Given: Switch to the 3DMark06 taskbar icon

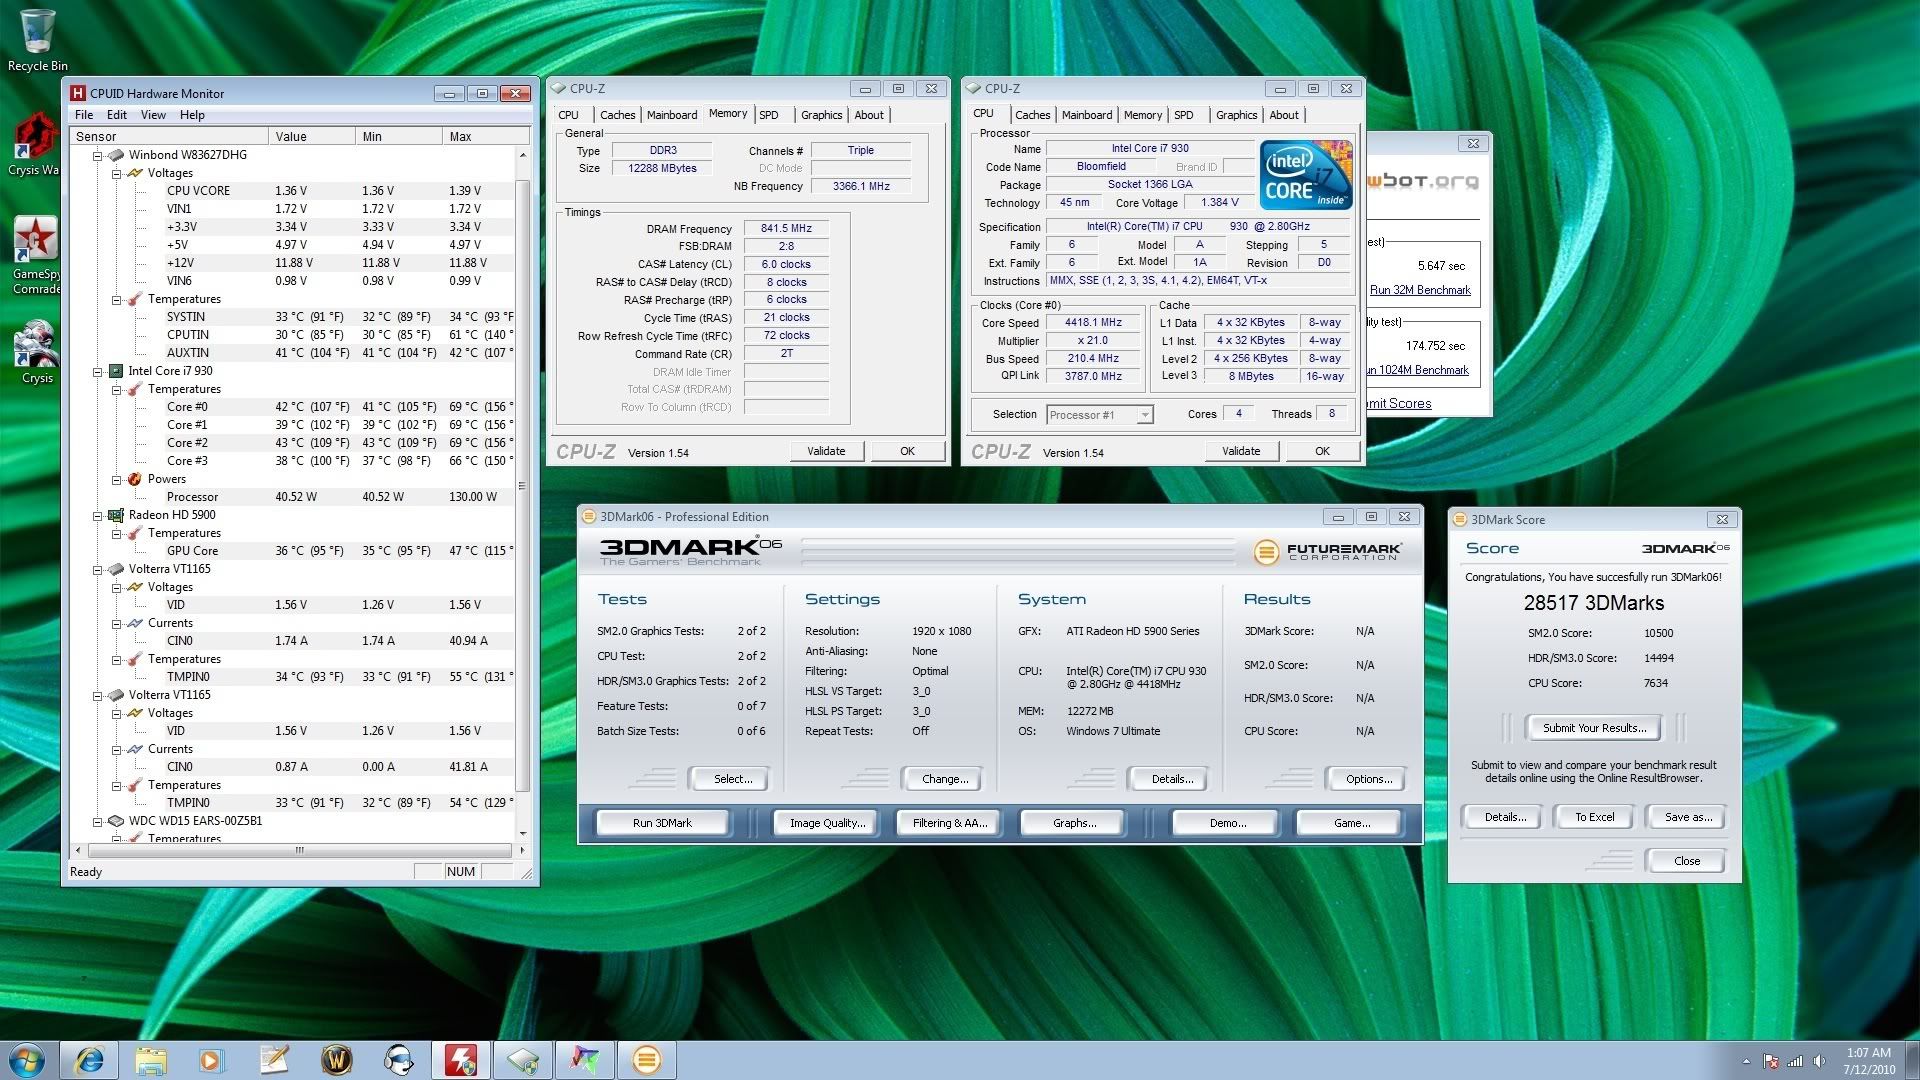Looking at the screenshot, I should pos(647,1060).
